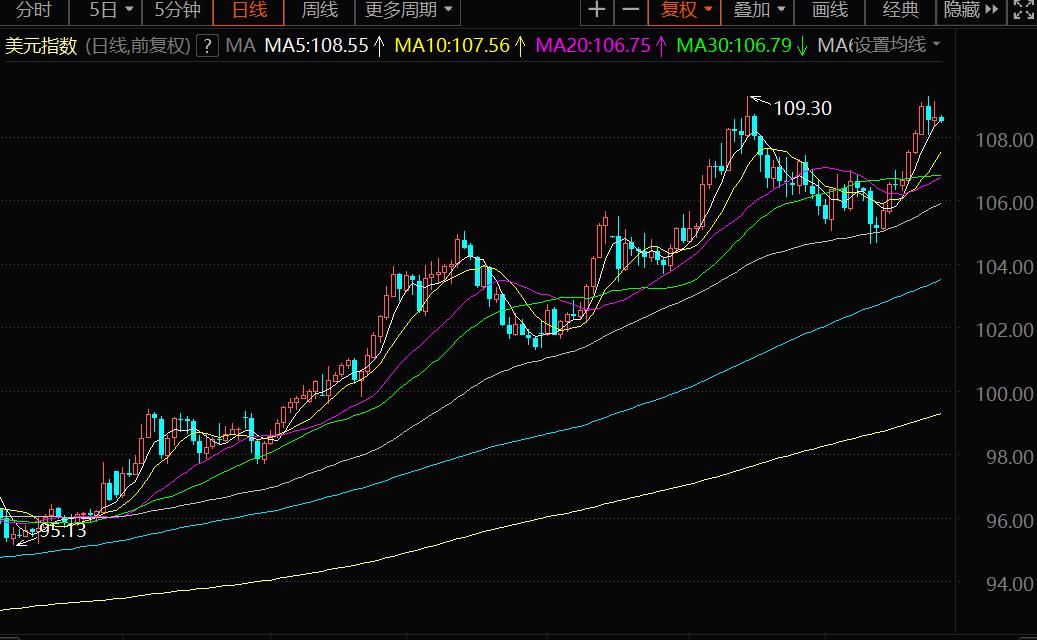Screen dimensions: 1037x640
Task: Open the 叠加 overlay dropdown
Action: click(x=758, y=10)
